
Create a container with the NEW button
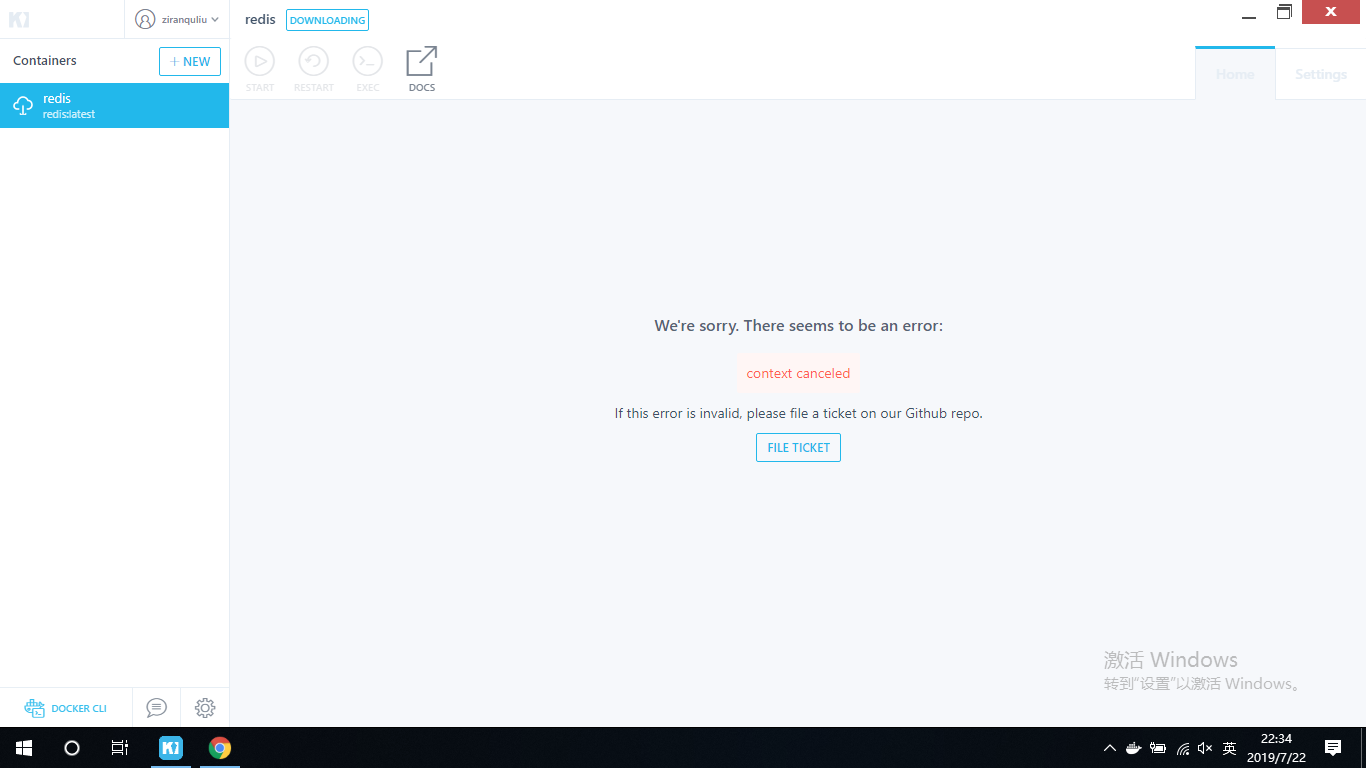coord(190,61)
